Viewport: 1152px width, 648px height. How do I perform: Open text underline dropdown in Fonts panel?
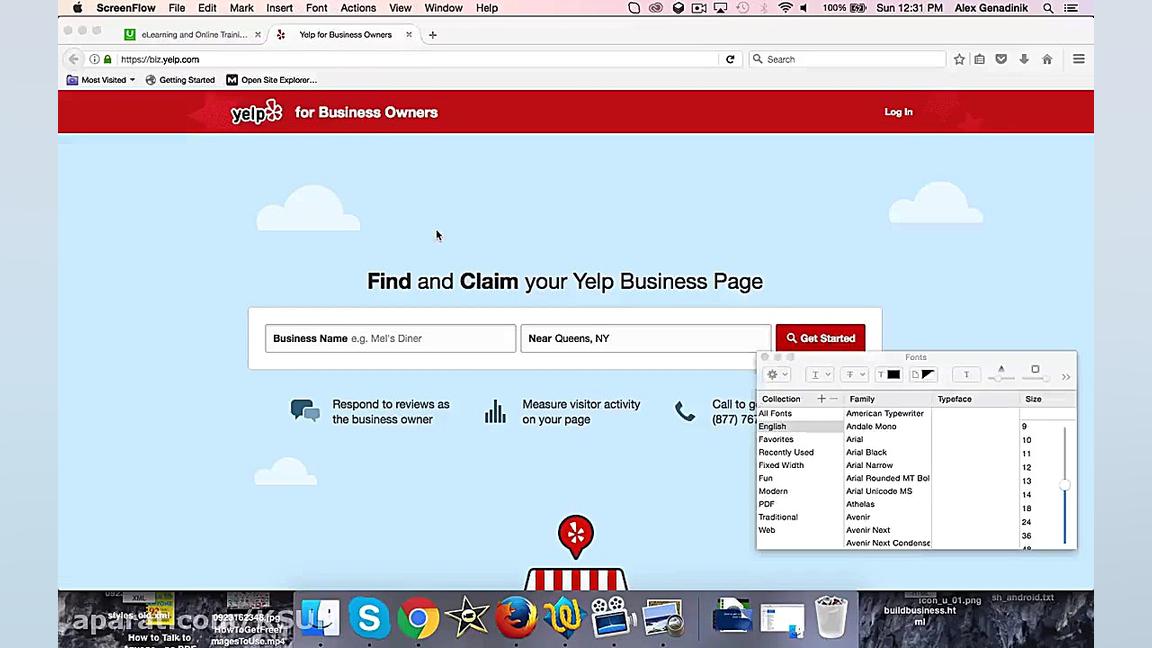[819, 375]
